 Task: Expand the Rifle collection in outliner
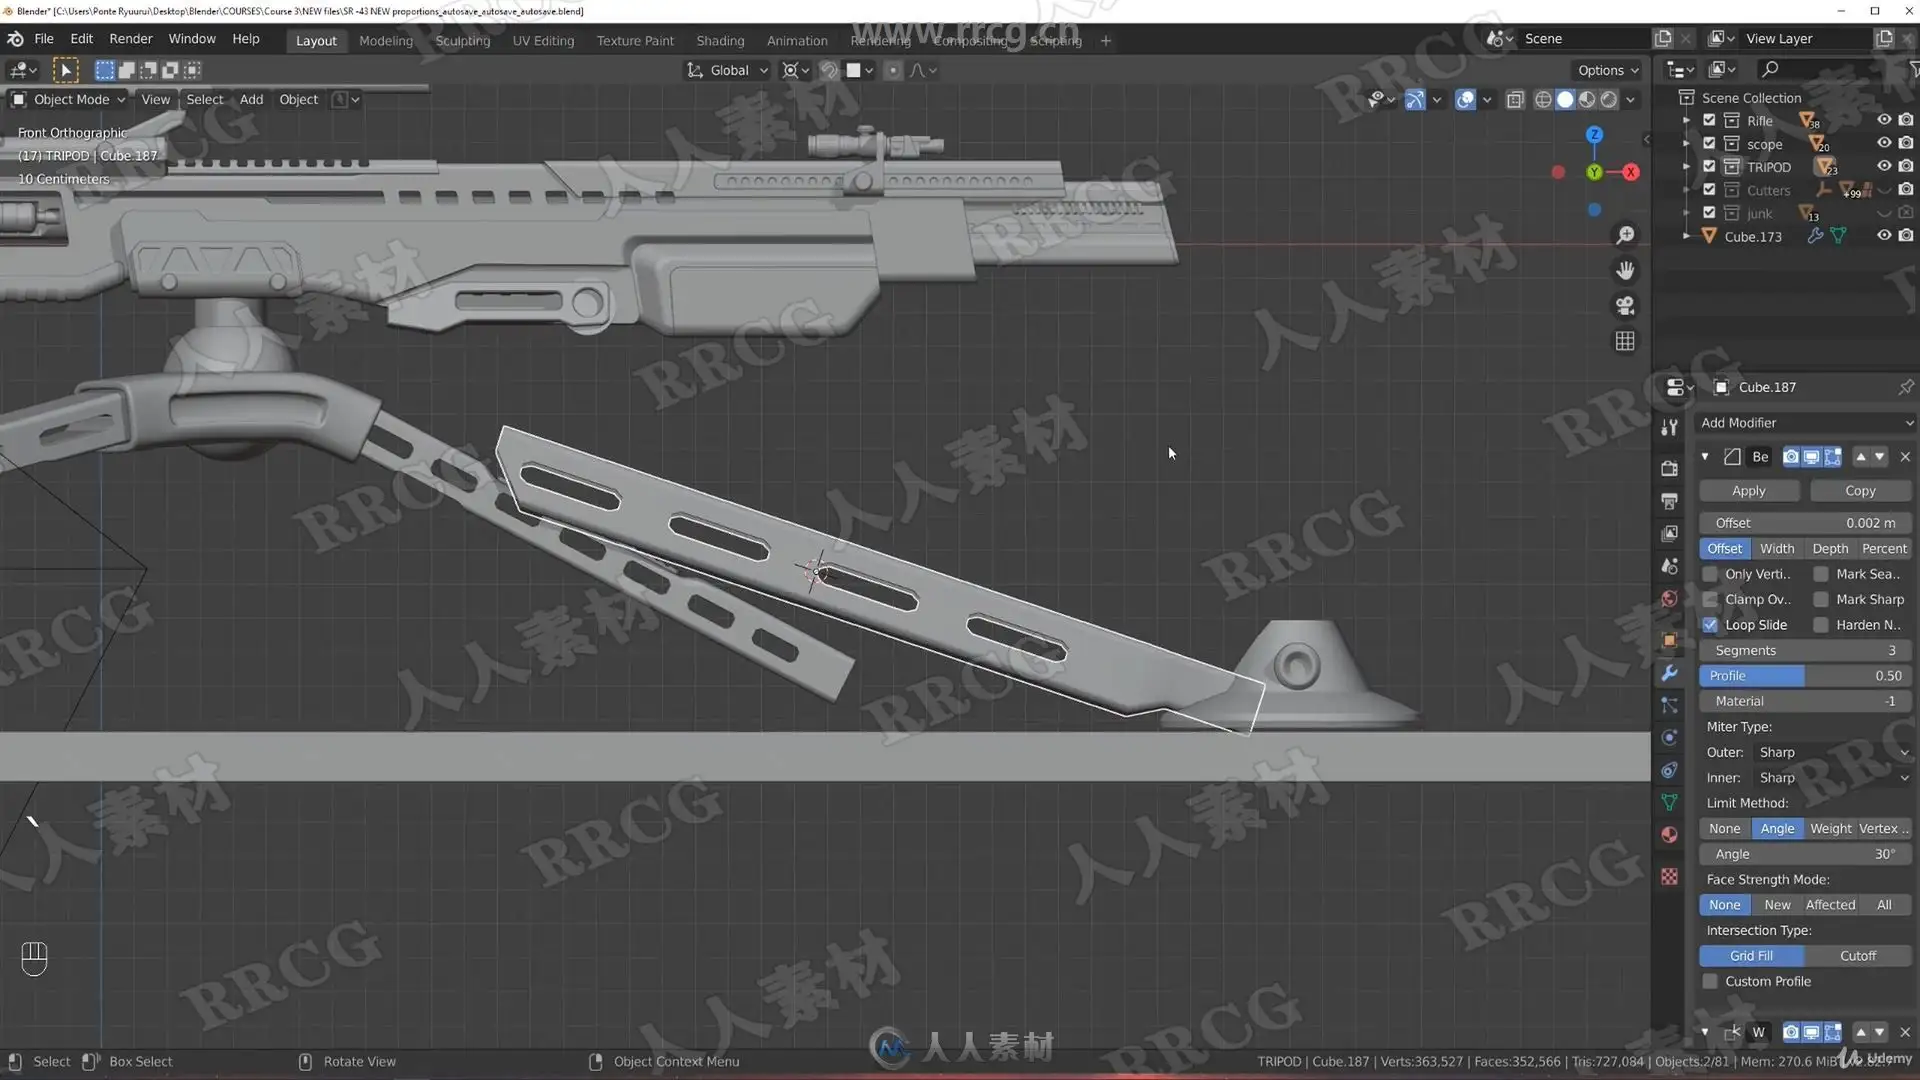tap(1687, 120)
